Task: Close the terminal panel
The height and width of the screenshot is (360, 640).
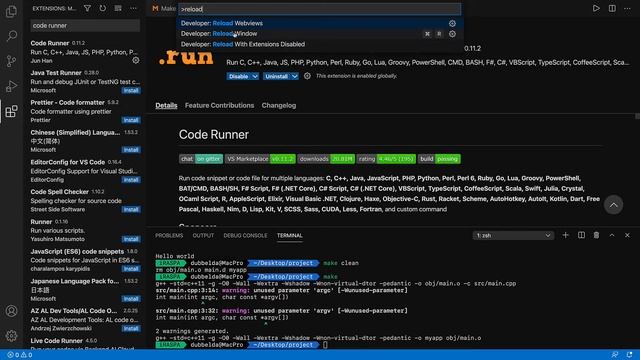Action: click(x=627, y=235)
